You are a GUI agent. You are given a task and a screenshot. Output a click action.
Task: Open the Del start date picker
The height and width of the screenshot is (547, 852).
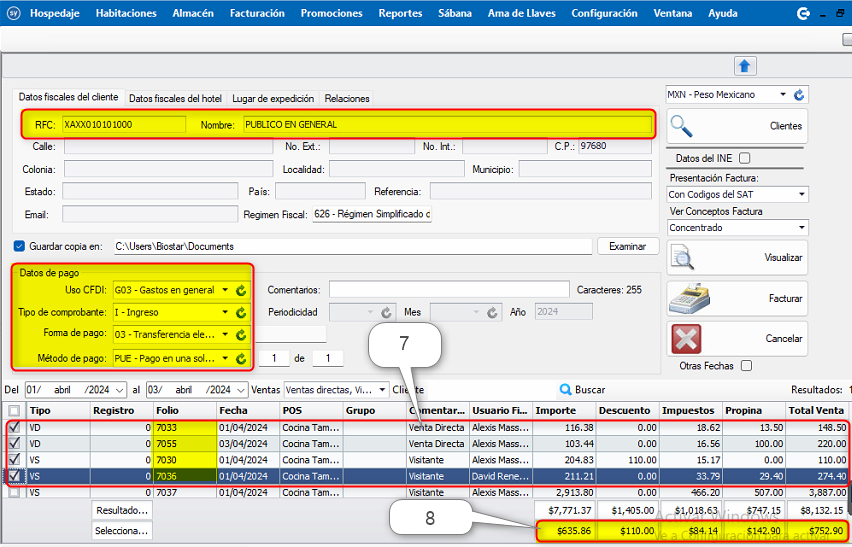point(120,389)
